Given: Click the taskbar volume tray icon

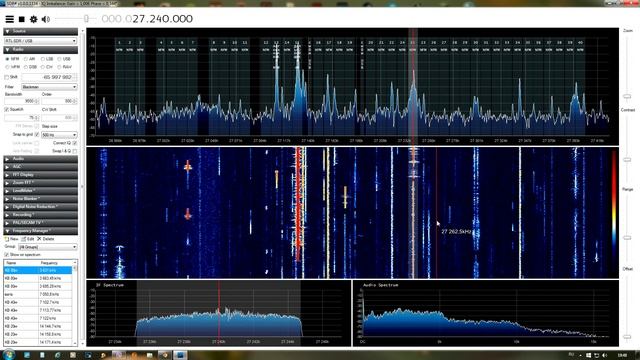Looking at the screenshot, I should 605,355.
